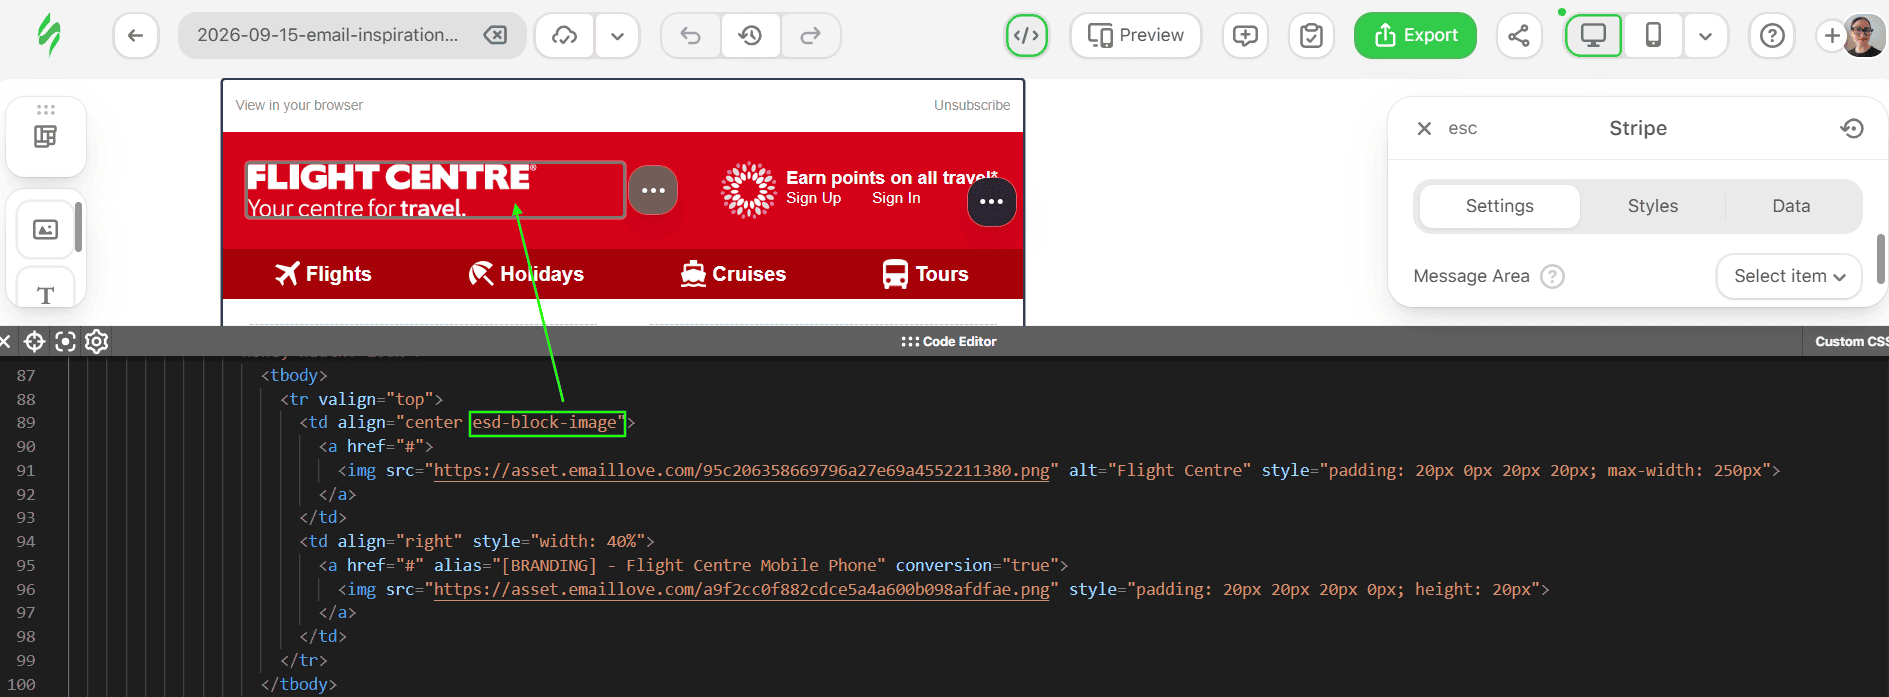Open the user profile avatar

[x=1864, y=36]
